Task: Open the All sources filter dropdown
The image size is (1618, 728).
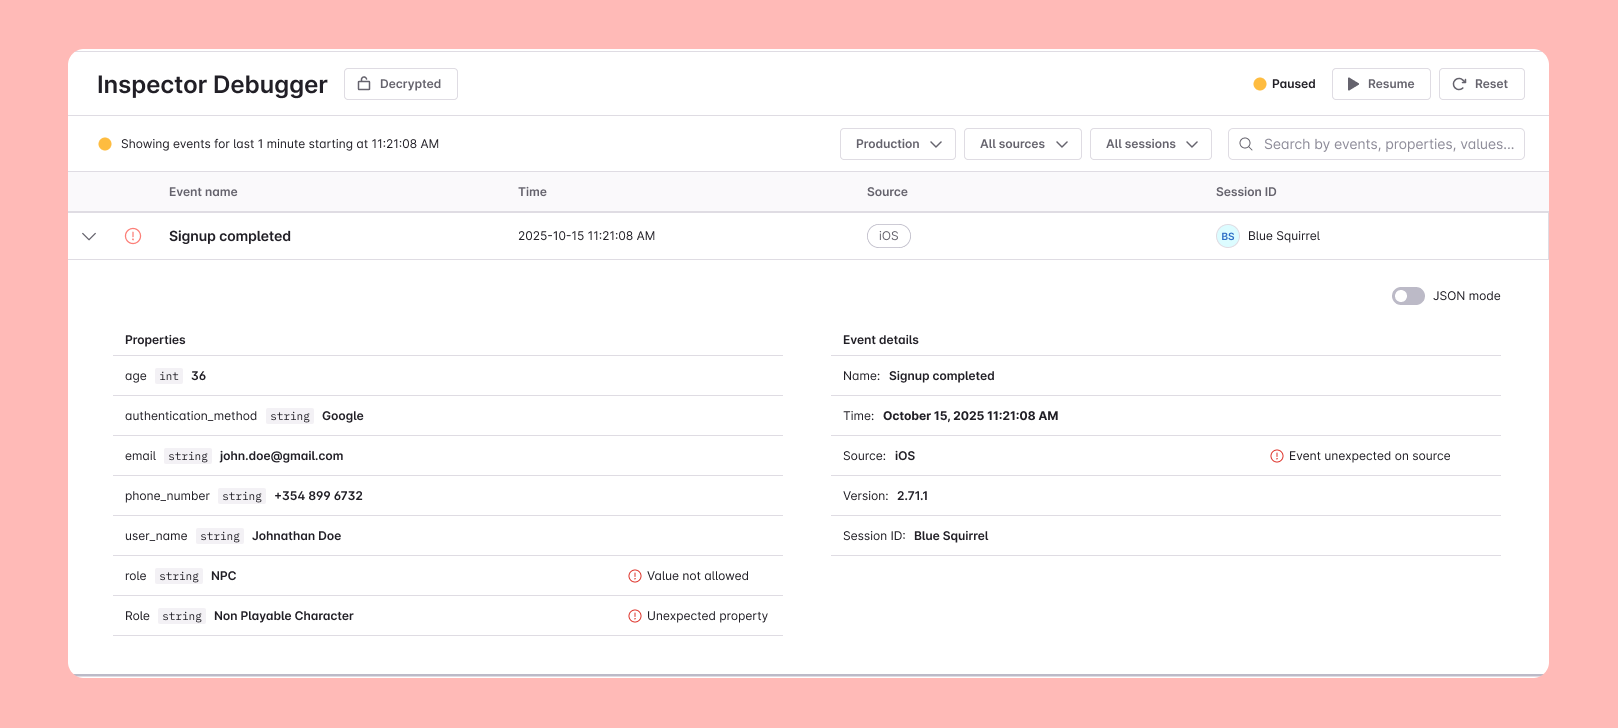Action: 1023,144
